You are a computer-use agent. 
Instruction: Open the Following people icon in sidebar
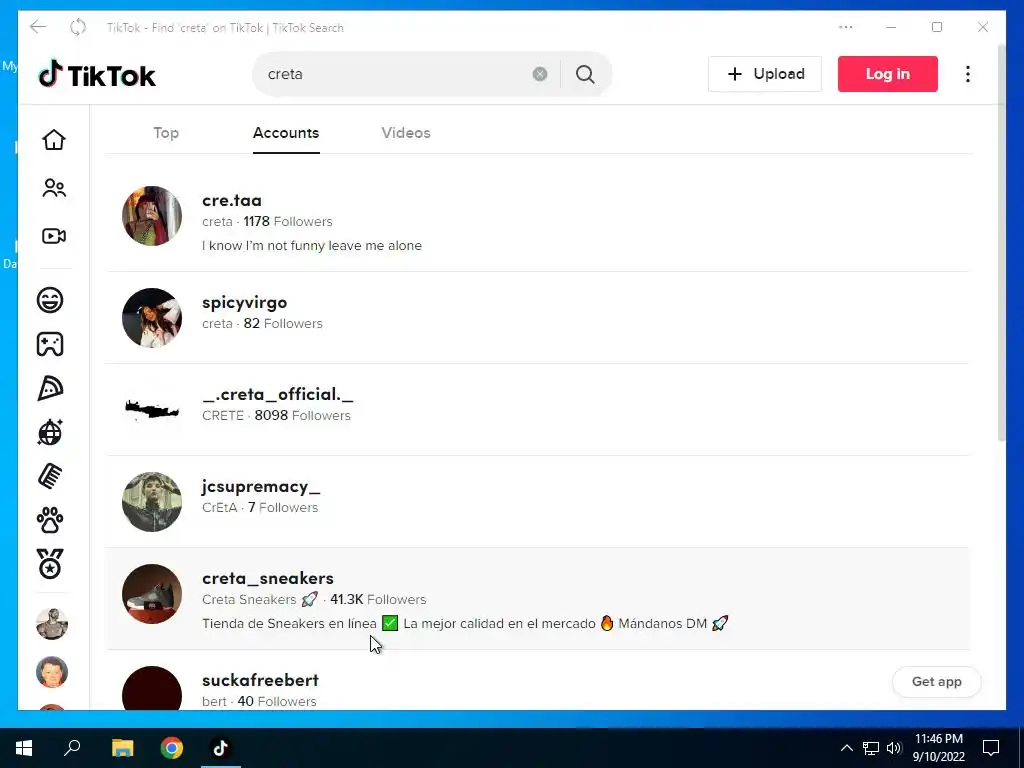click(x=54, y=188)
